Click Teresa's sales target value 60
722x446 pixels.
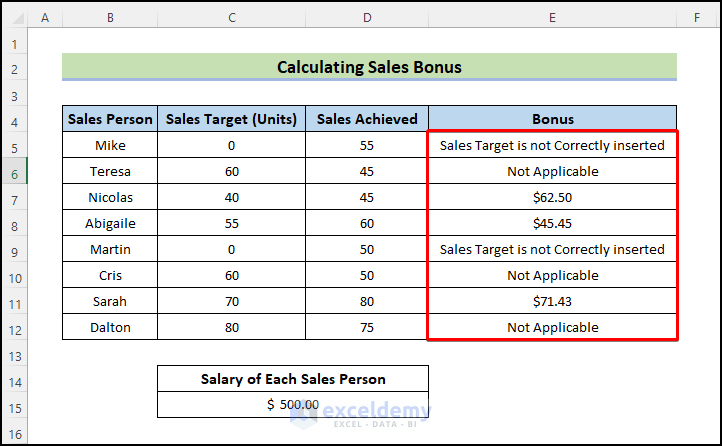(232, 172)
